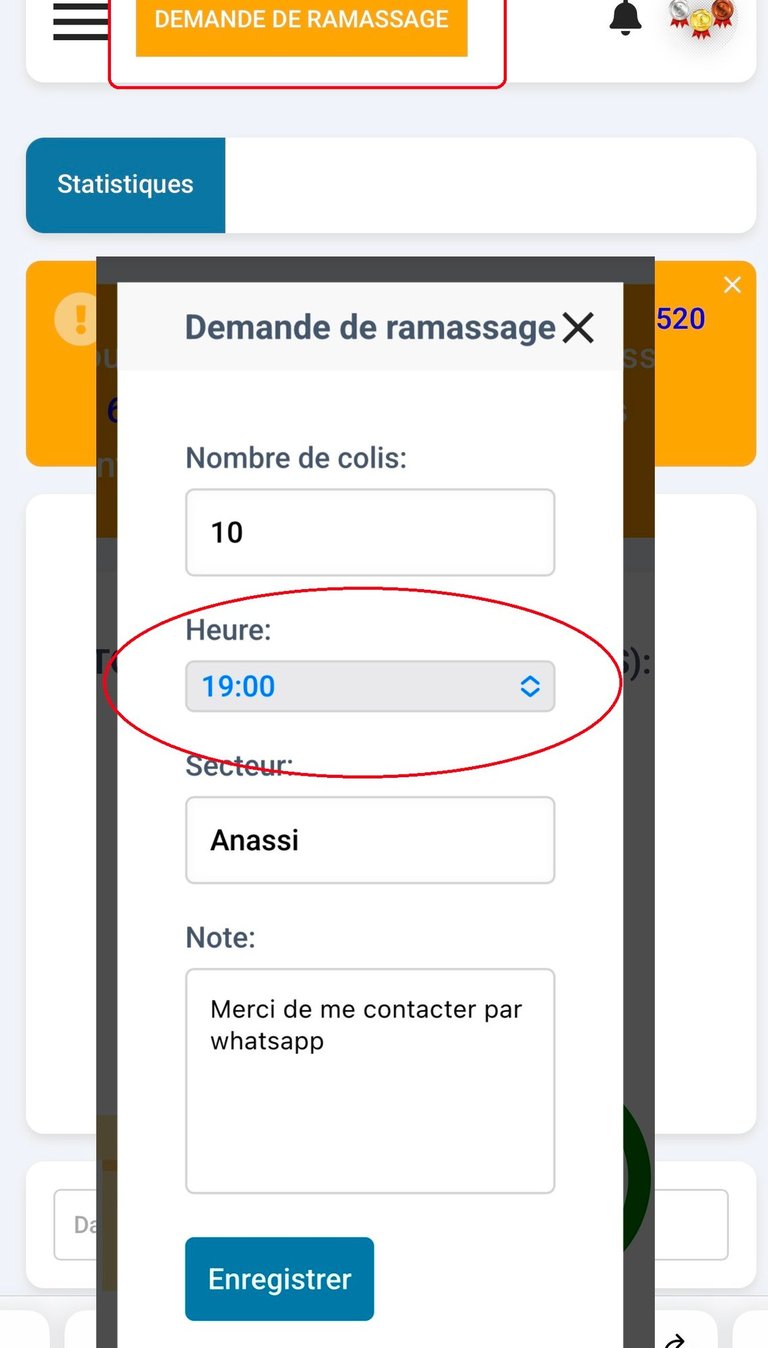Click the up-down chevrons in Heure field

(x=530, y=686)
